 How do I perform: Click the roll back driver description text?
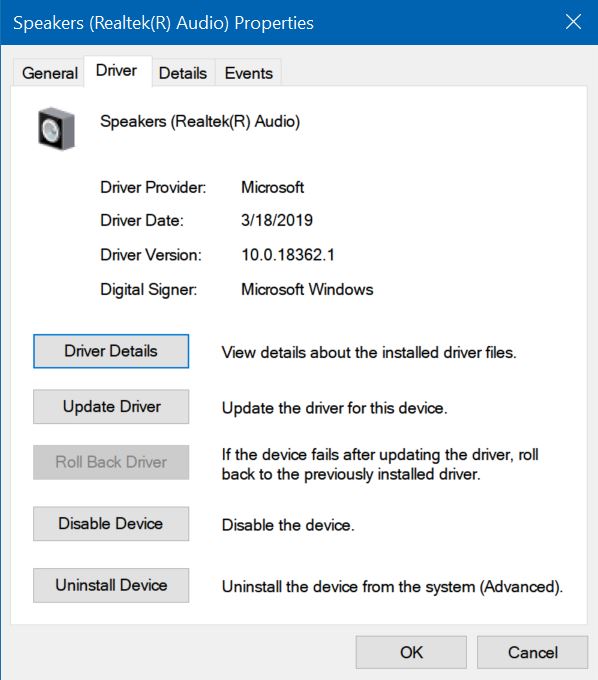(x=380, y=464)
